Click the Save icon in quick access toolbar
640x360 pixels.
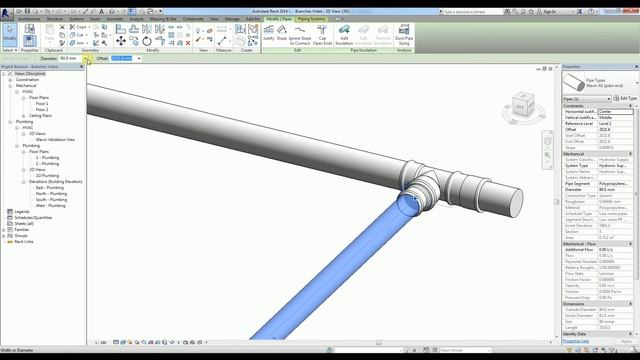[x=27, y=11]
